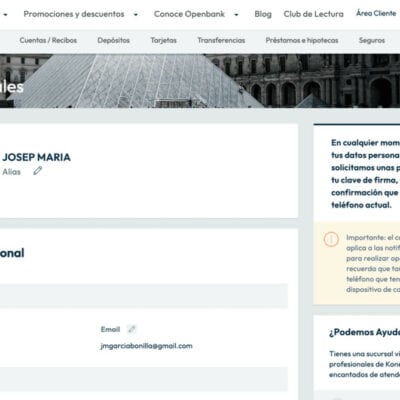Edit the Email with pencil icon

(132, 329)
